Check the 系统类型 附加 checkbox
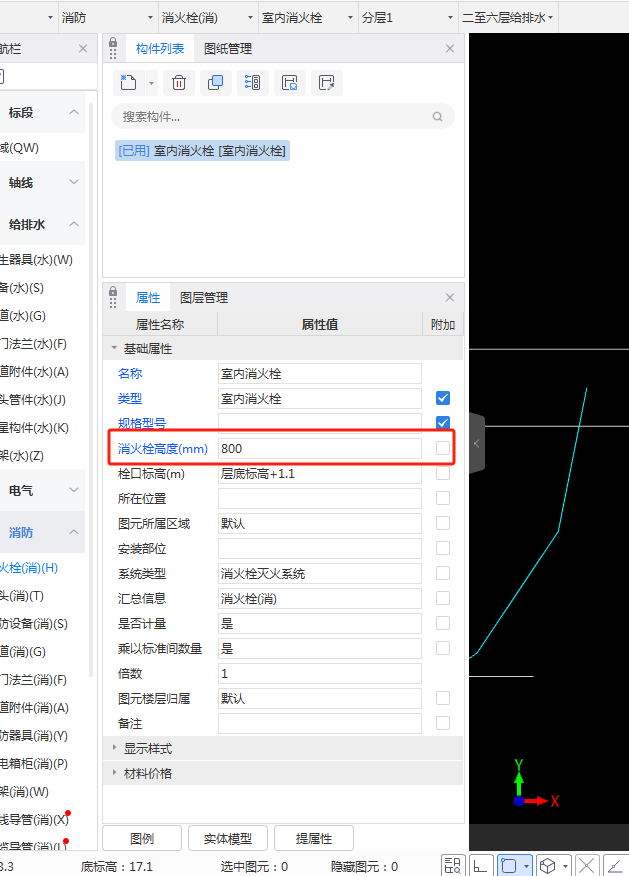This screenshot has width=629, height=876. (x=443, y=573)
